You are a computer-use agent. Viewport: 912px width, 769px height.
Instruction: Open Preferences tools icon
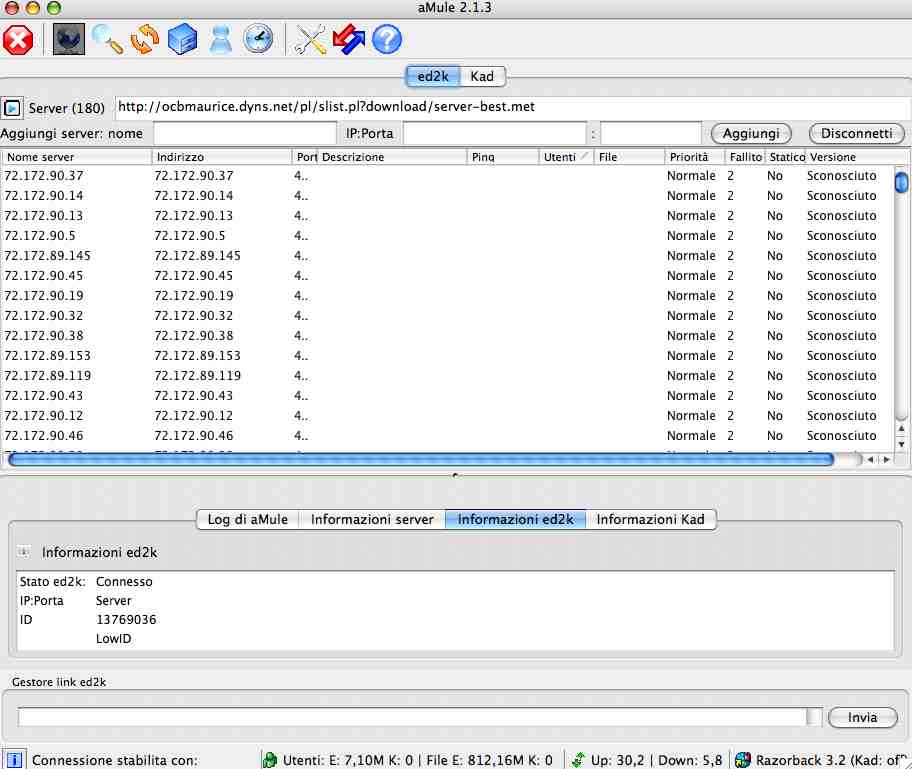pos(310,40)
